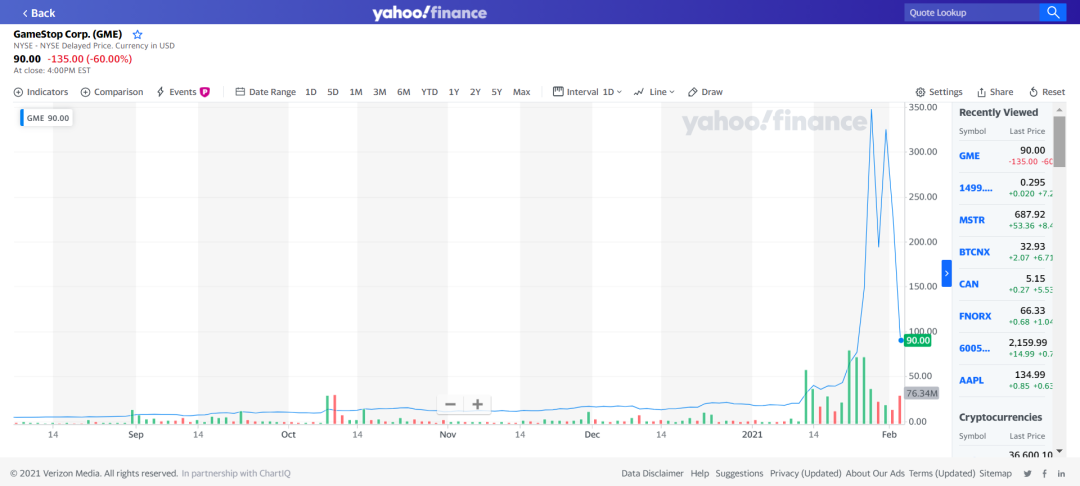Select the 6M date range
Image resolution: width=1080 pixels, height=486 pixels.
click(404, 92)
